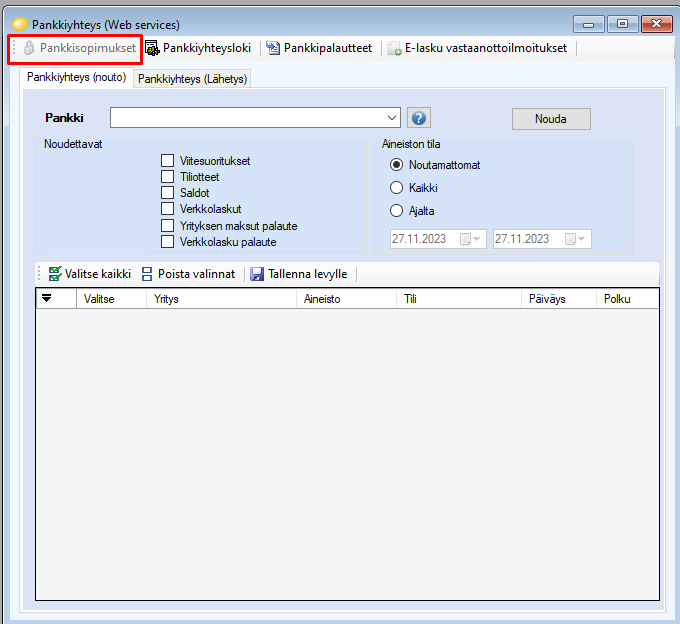Select the Pankkiyhteys (nouto) tab

pos(76,77)
